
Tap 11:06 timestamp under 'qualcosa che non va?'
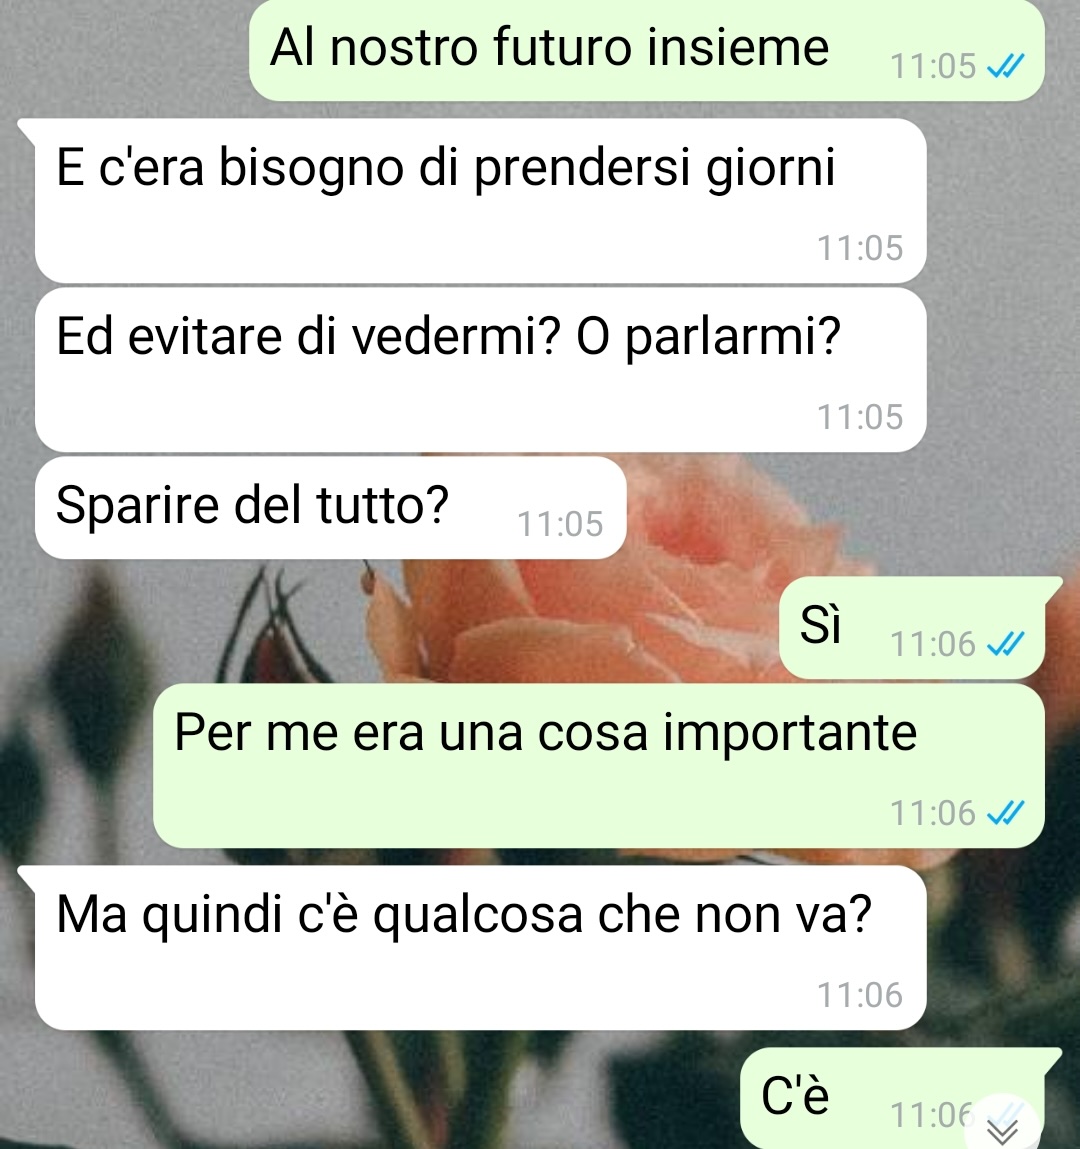click(859, 996)
